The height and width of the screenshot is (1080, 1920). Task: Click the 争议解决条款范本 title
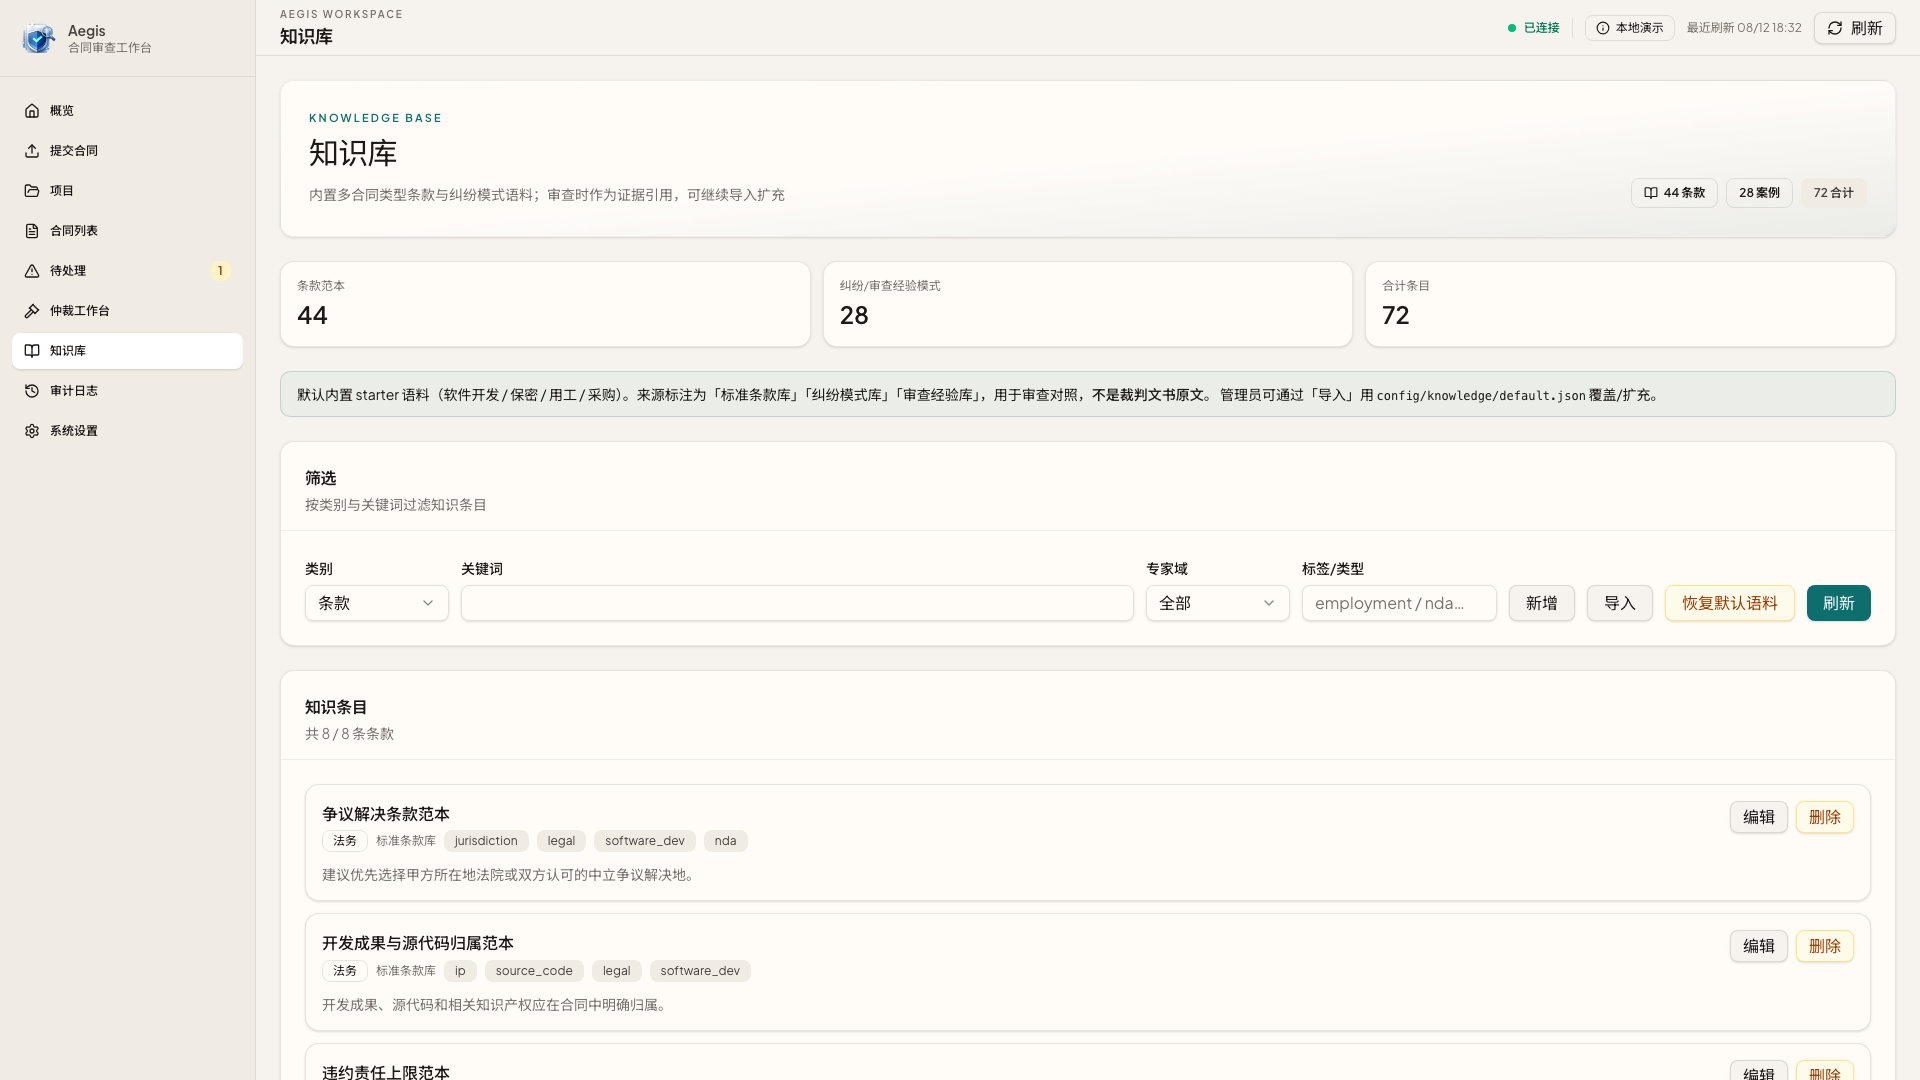click(x=386, y=814)
